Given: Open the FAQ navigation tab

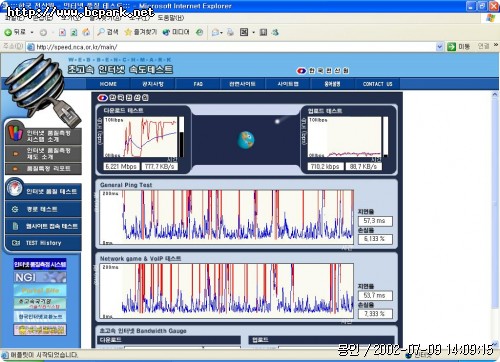Looking at the screenshot, I should 198,84.
